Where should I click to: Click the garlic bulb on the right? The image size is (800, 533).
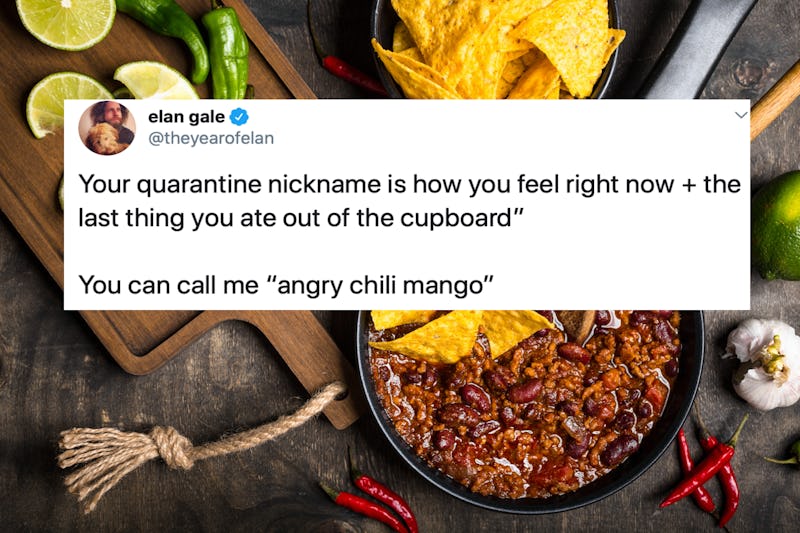762,363
